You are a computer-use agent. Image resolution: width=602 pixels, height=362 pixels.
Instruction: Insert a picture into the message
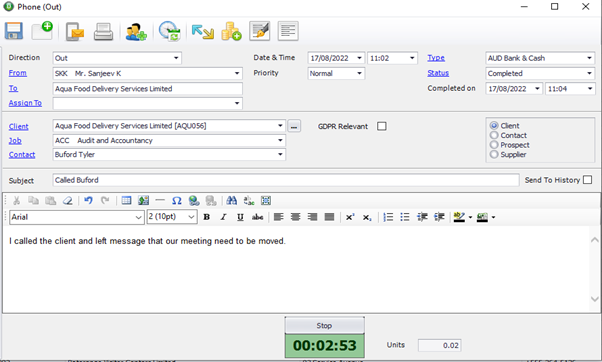(144, 200)
